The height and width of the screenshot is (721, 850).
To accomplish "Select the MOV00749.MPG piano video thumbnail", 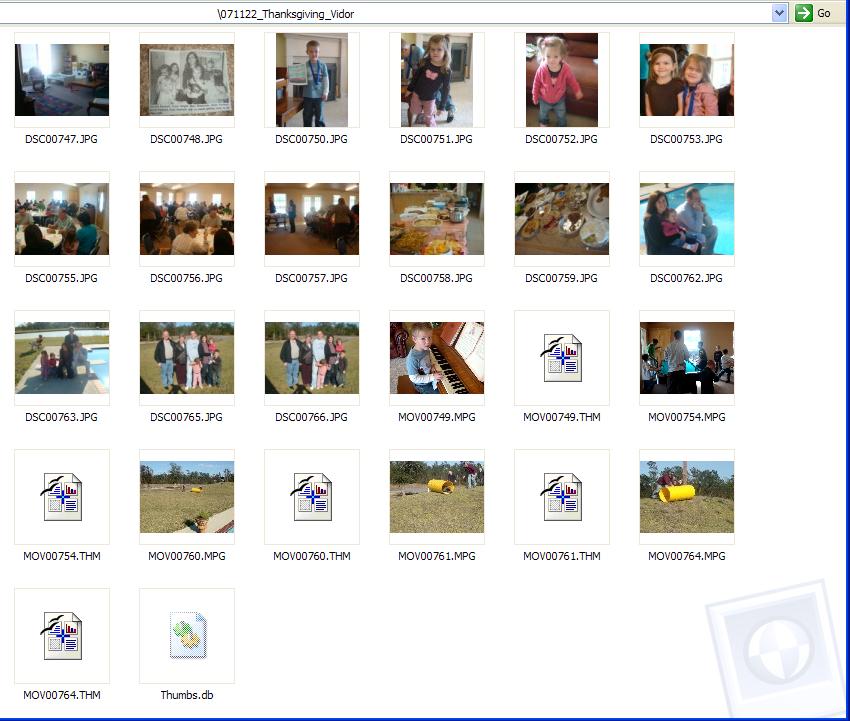I will click(437, 358).
